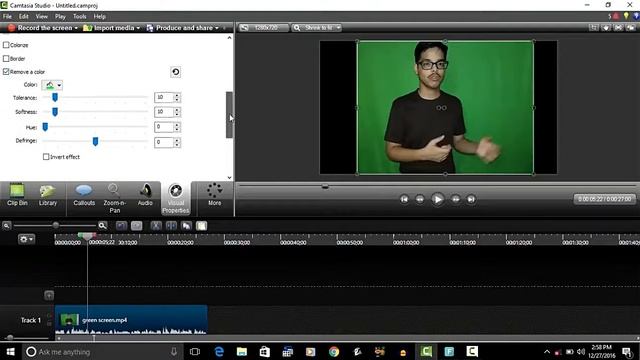Click the detach preview icon
Image resolution: width=640 pixels, height=360 pixels.
[631, 28]
